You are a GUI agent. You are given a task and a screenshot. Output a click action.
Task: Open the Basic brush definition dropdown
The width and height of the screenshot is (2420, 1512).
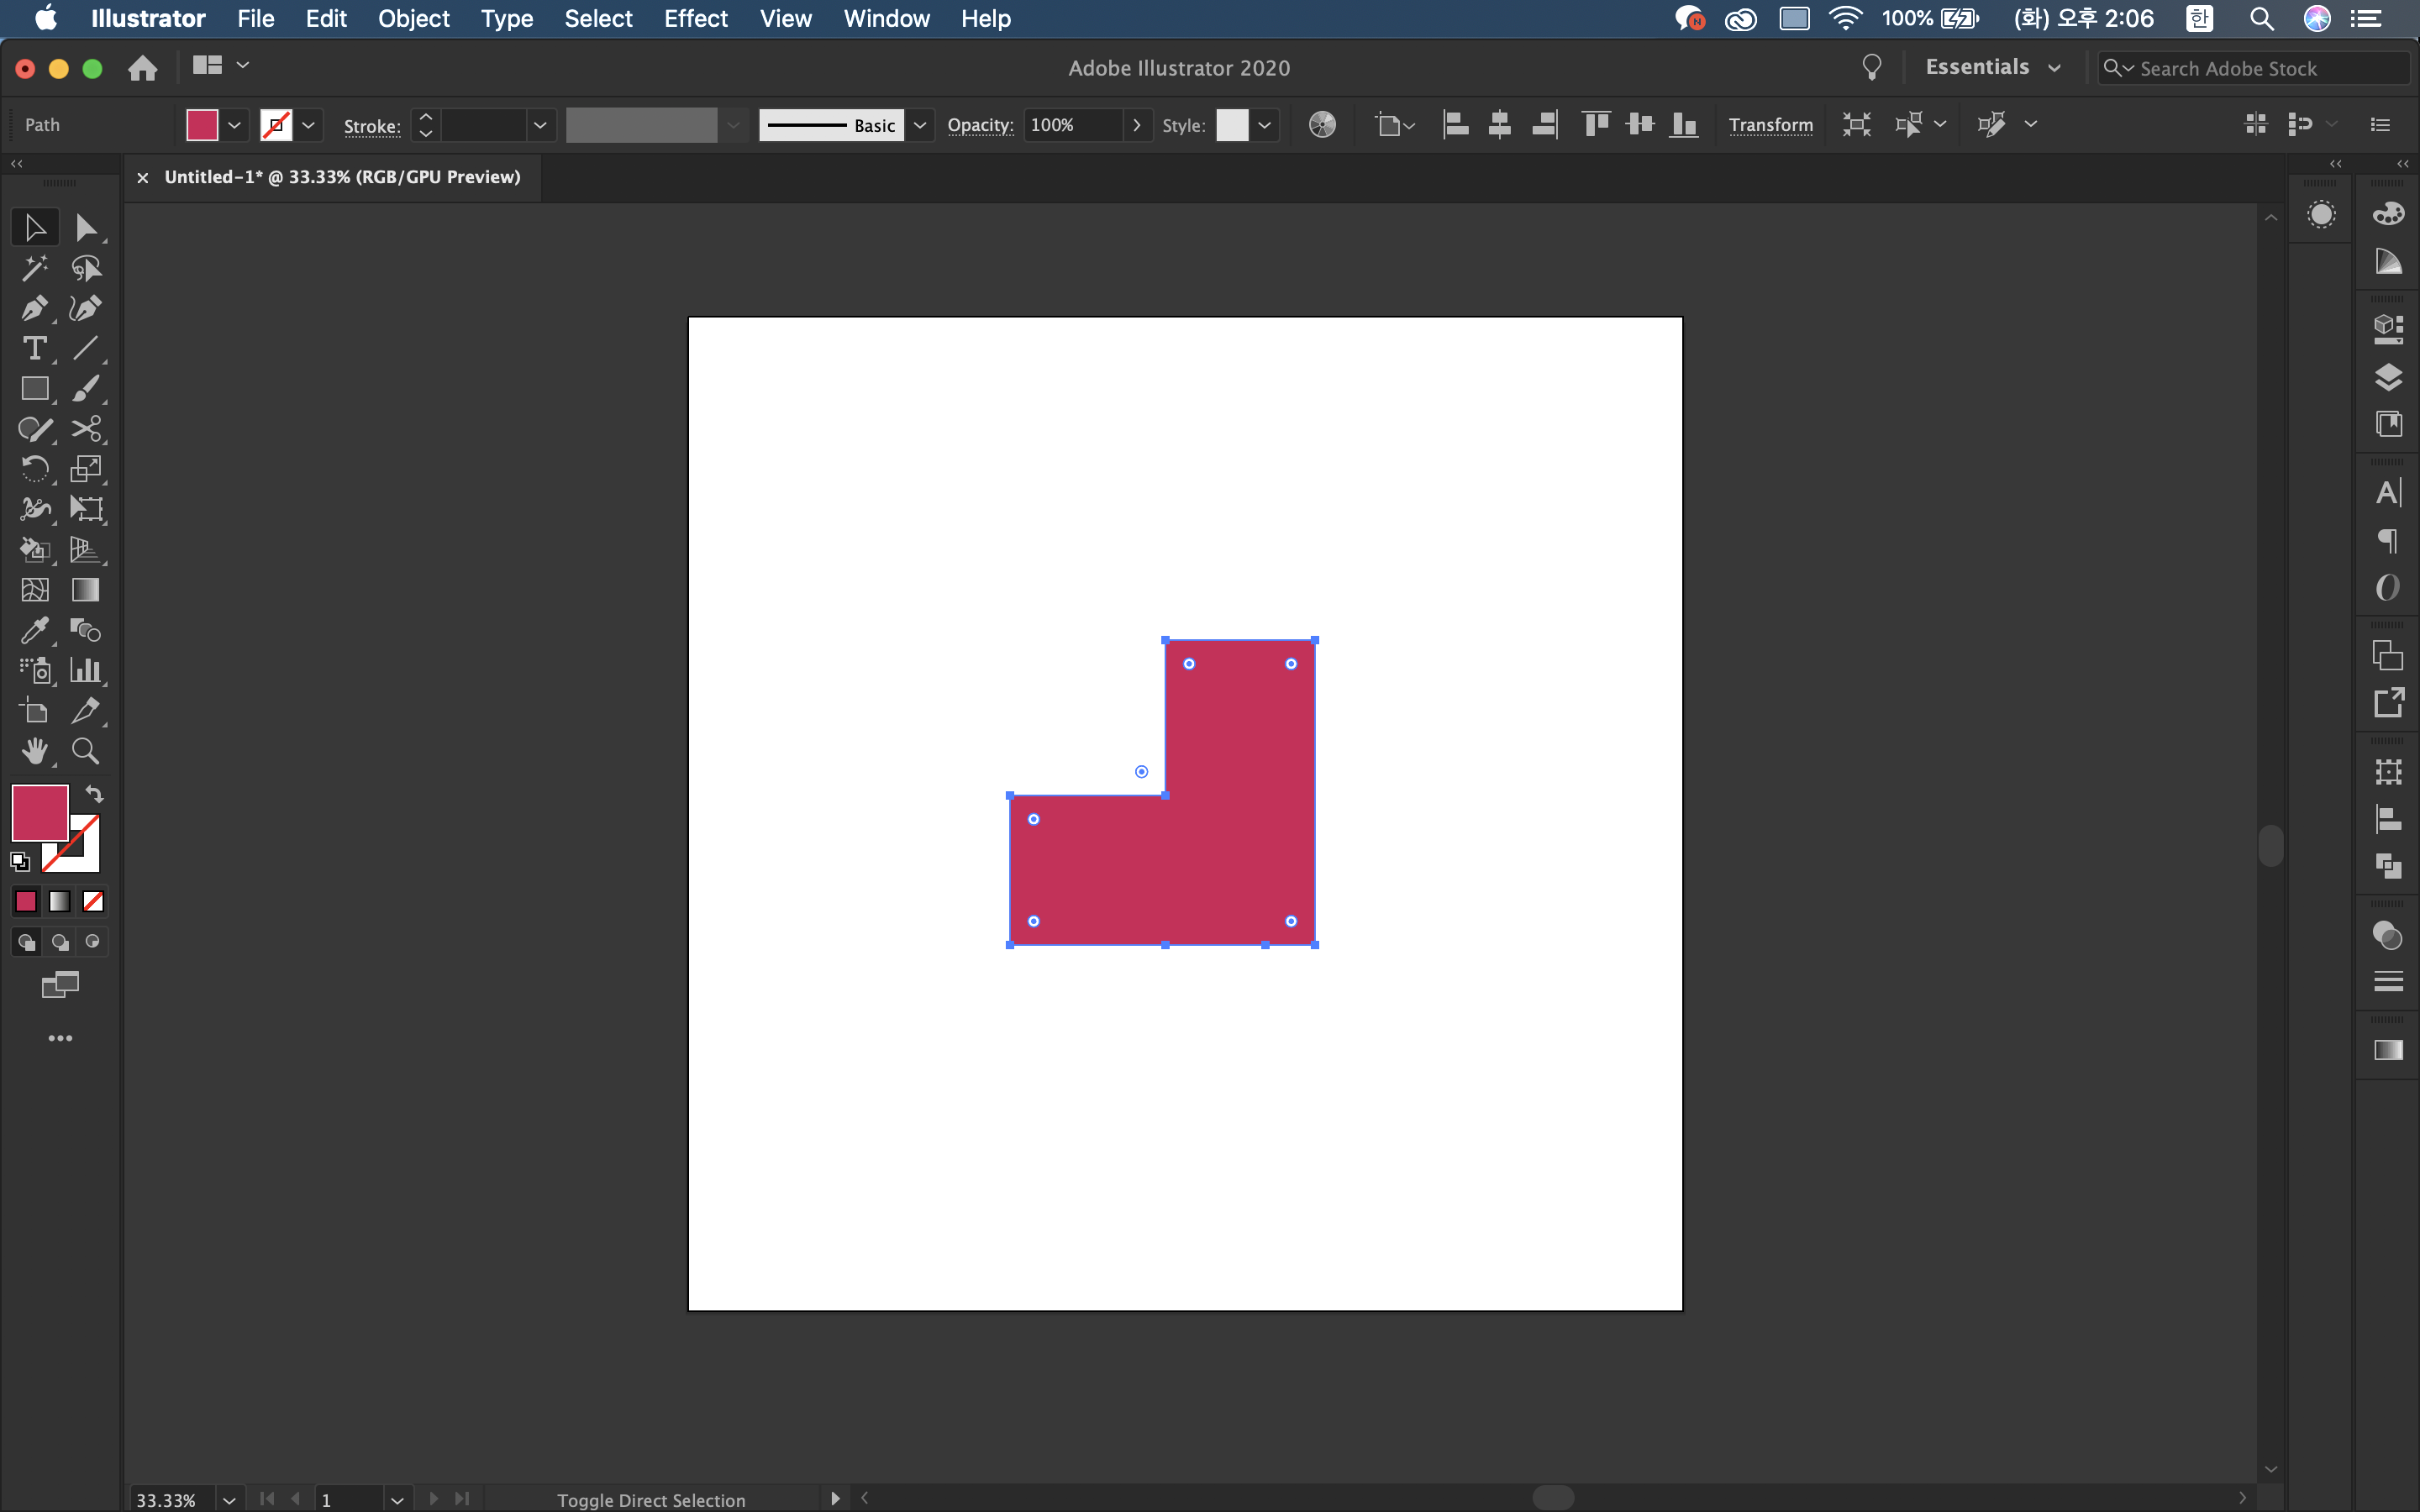coord(920,125)
